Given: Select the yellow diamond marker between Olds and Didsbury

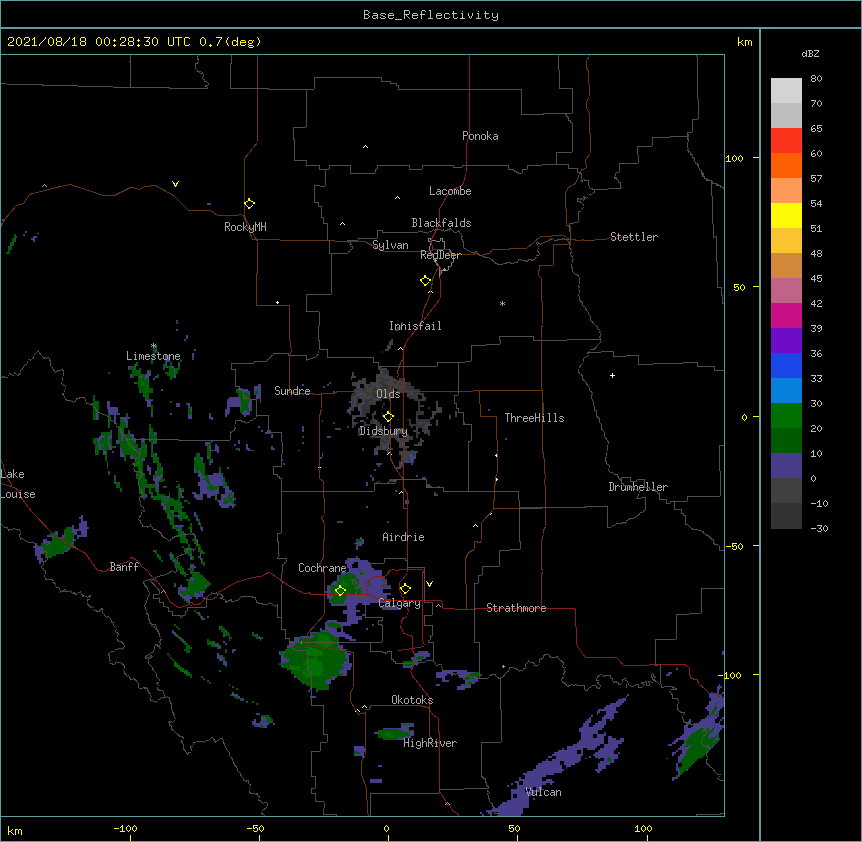Looking at the screenshot, I should (x=388, y=417).
